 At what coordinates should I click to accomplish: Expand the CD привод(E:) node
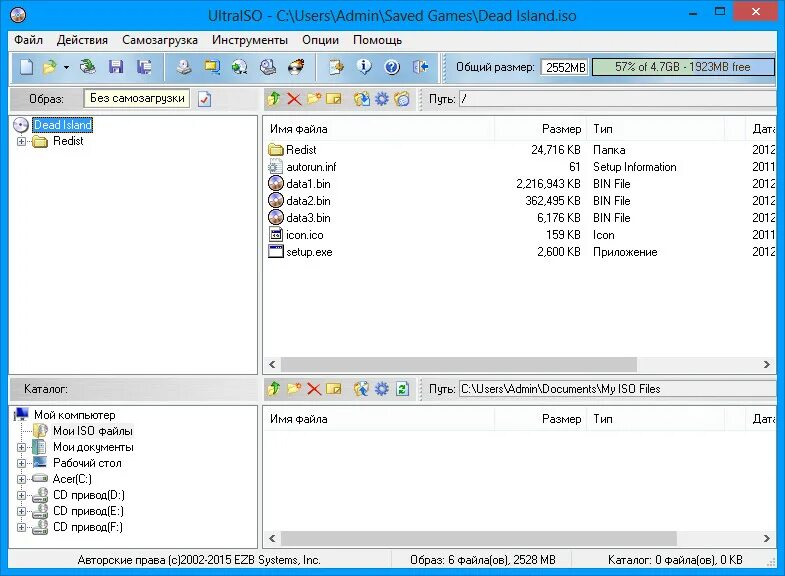click(x=22, y=511)
